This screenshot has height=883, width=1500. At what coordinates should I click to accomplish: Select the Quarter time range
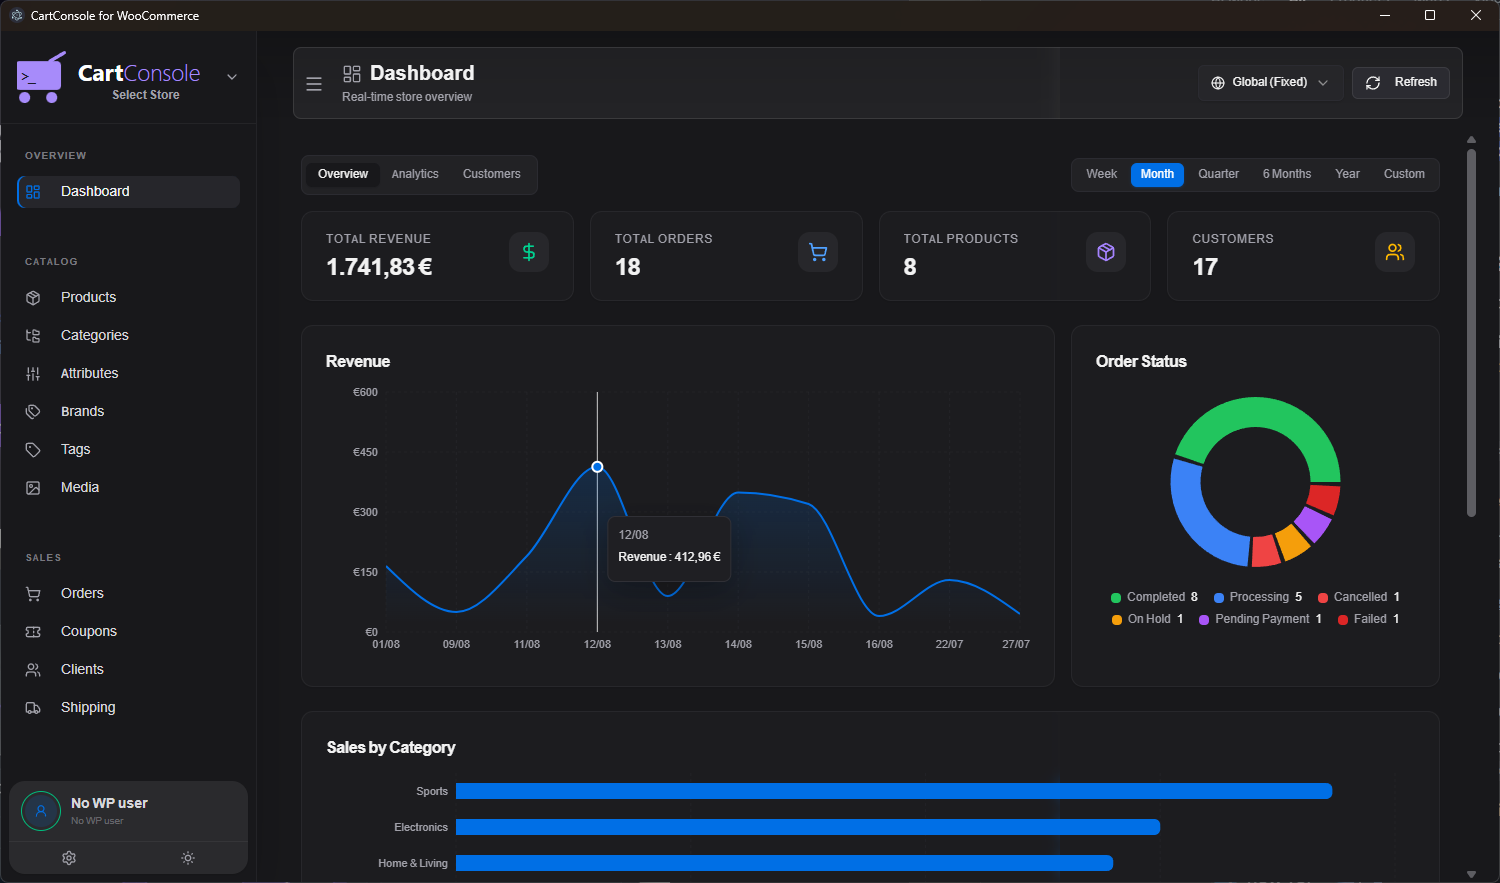pos(1218,174)
